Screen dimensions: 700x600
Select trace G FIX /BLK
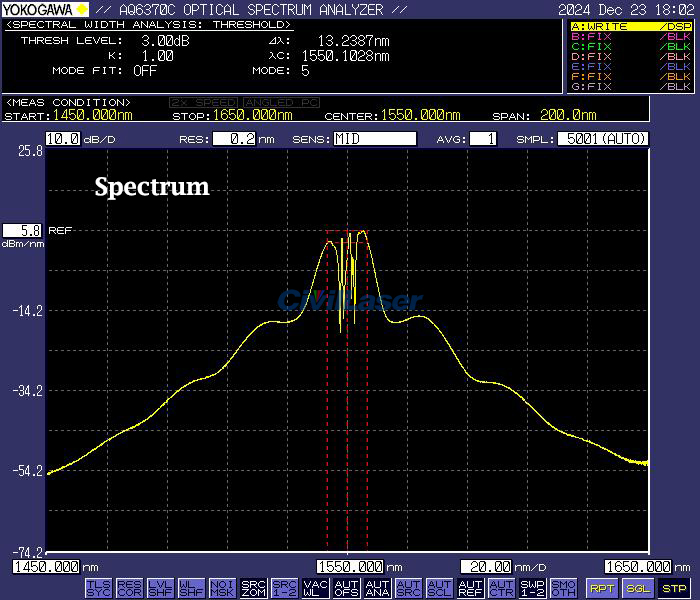coord(631,87)
